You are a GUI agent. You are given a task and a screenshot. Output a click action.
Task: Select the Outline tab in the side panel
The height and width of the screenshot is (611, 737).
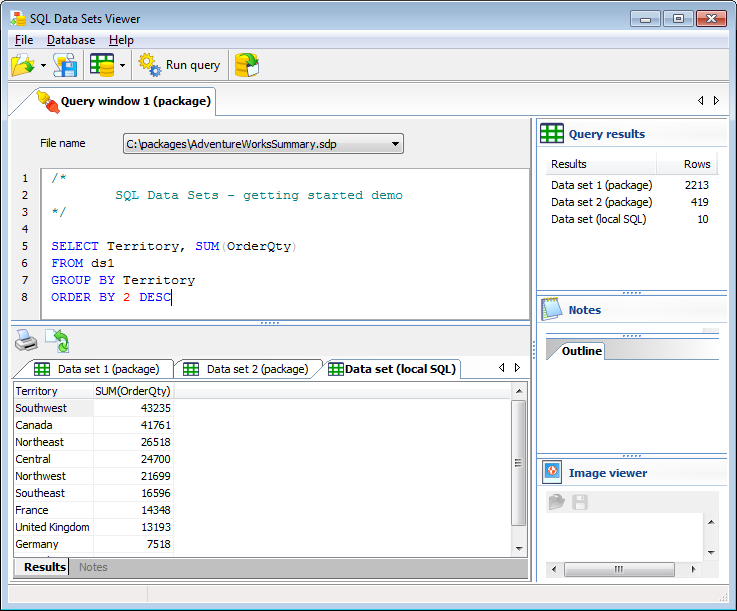click(581, 351)
